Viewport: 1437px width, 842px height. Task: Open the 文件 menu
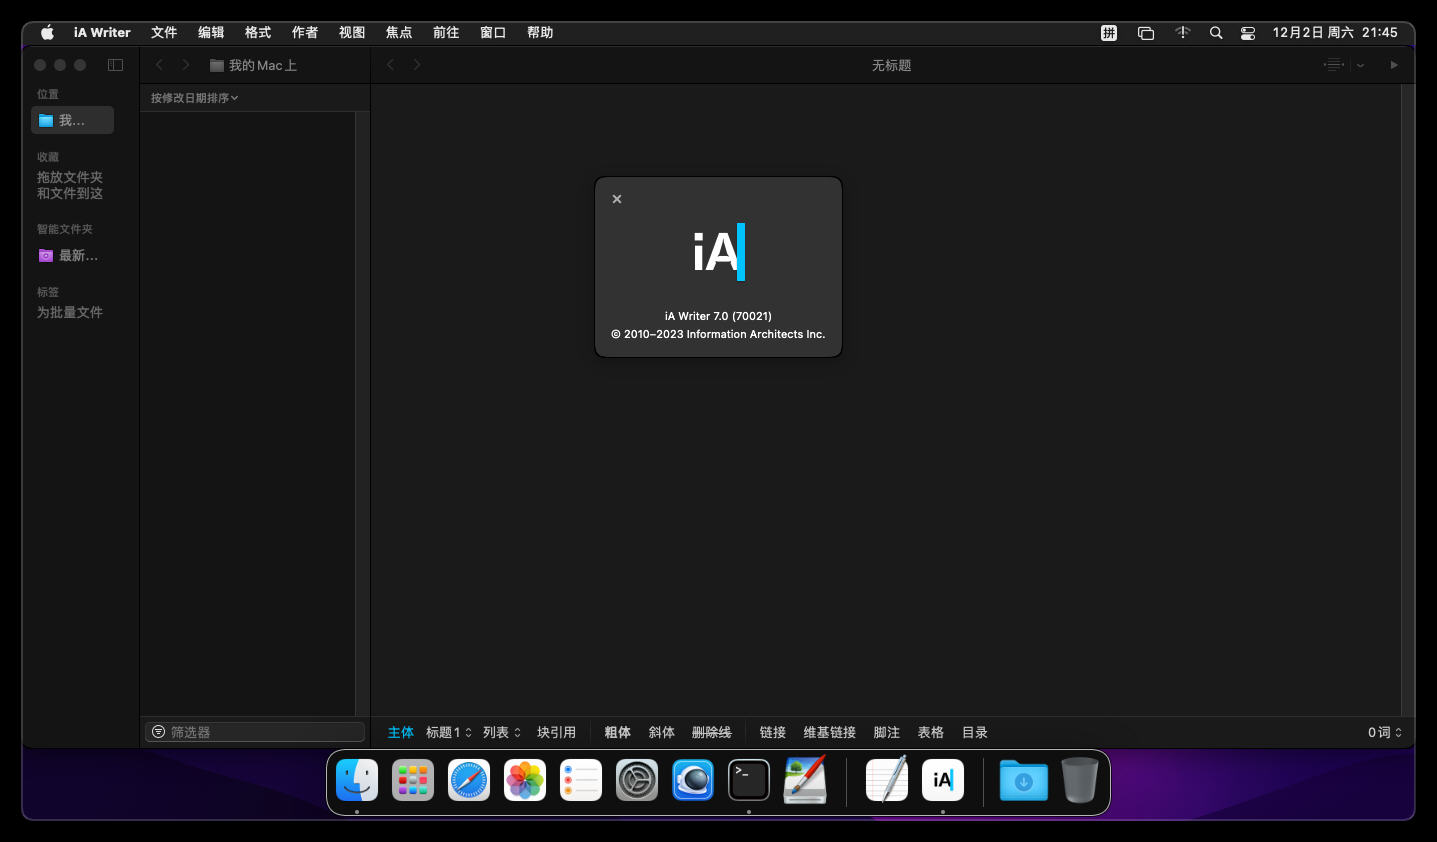click(164, 32)
